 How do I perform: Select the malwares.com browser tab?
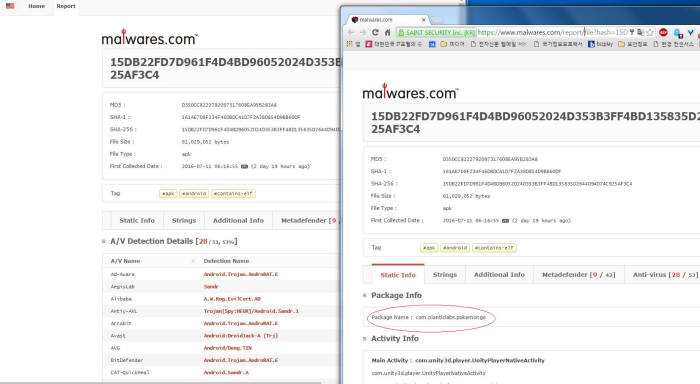click(x=387, y=20)
